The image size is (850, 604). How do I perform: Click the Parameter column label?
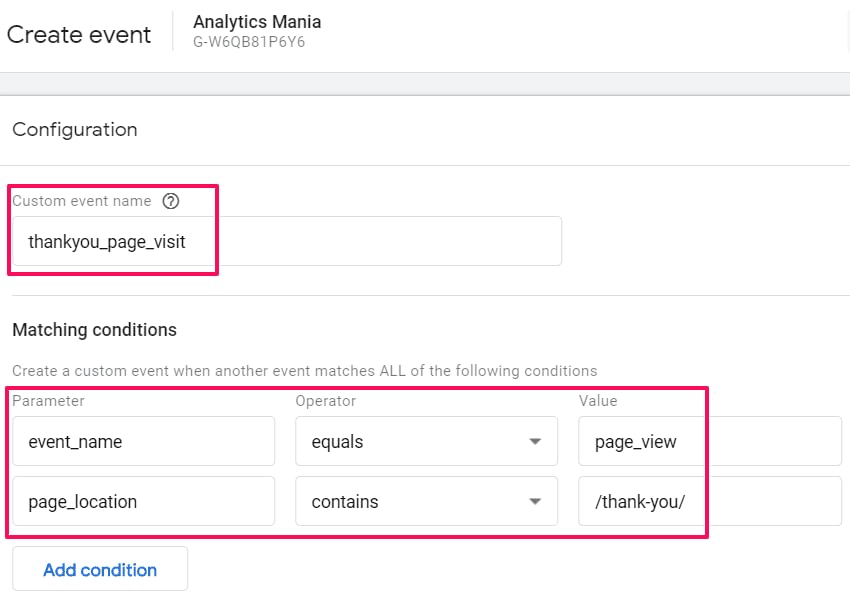48,401
